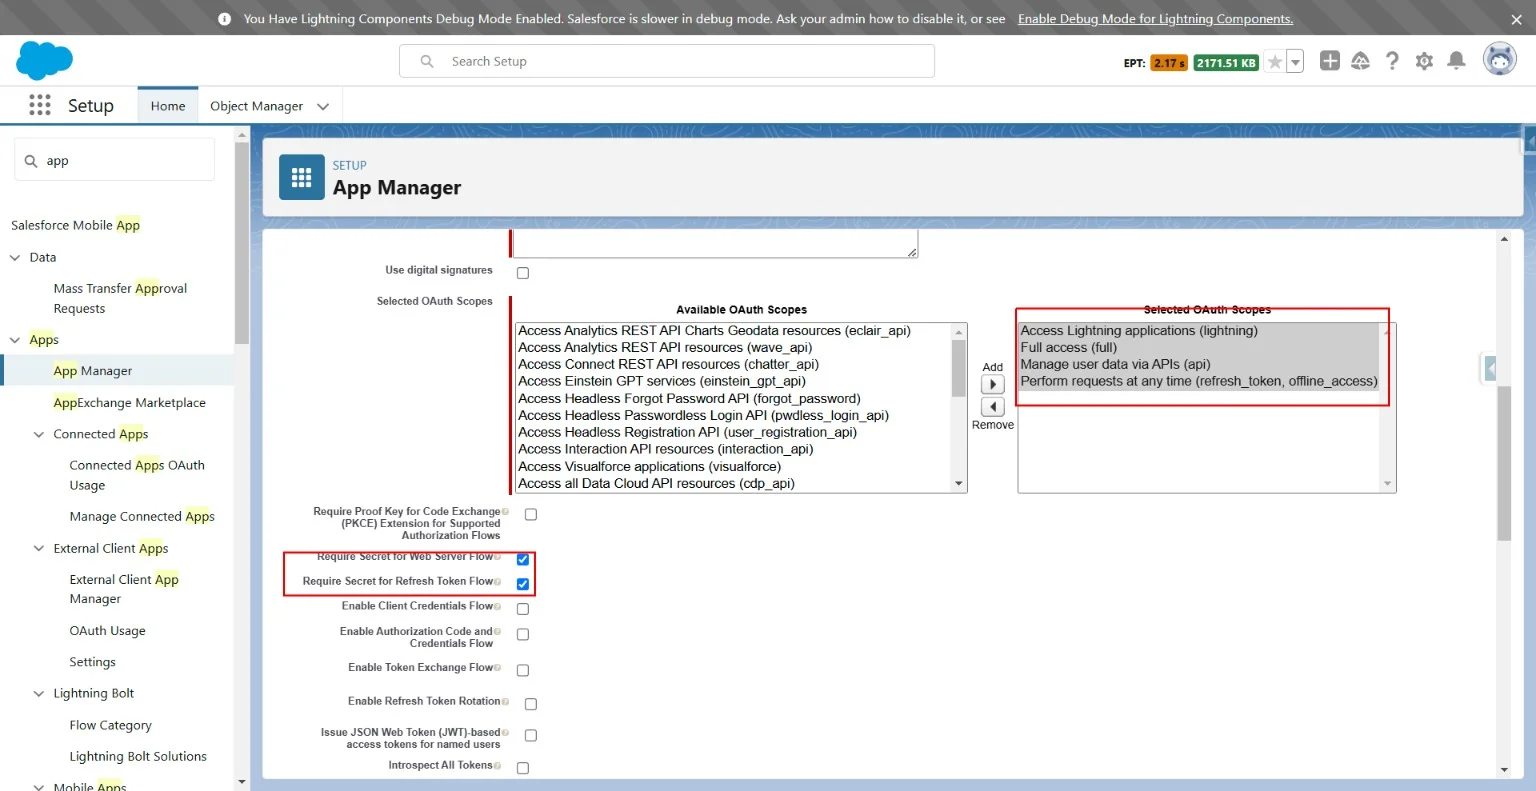Open the notifications bell icon
Screen dimensions: 1536x791
pos(1456,61)
